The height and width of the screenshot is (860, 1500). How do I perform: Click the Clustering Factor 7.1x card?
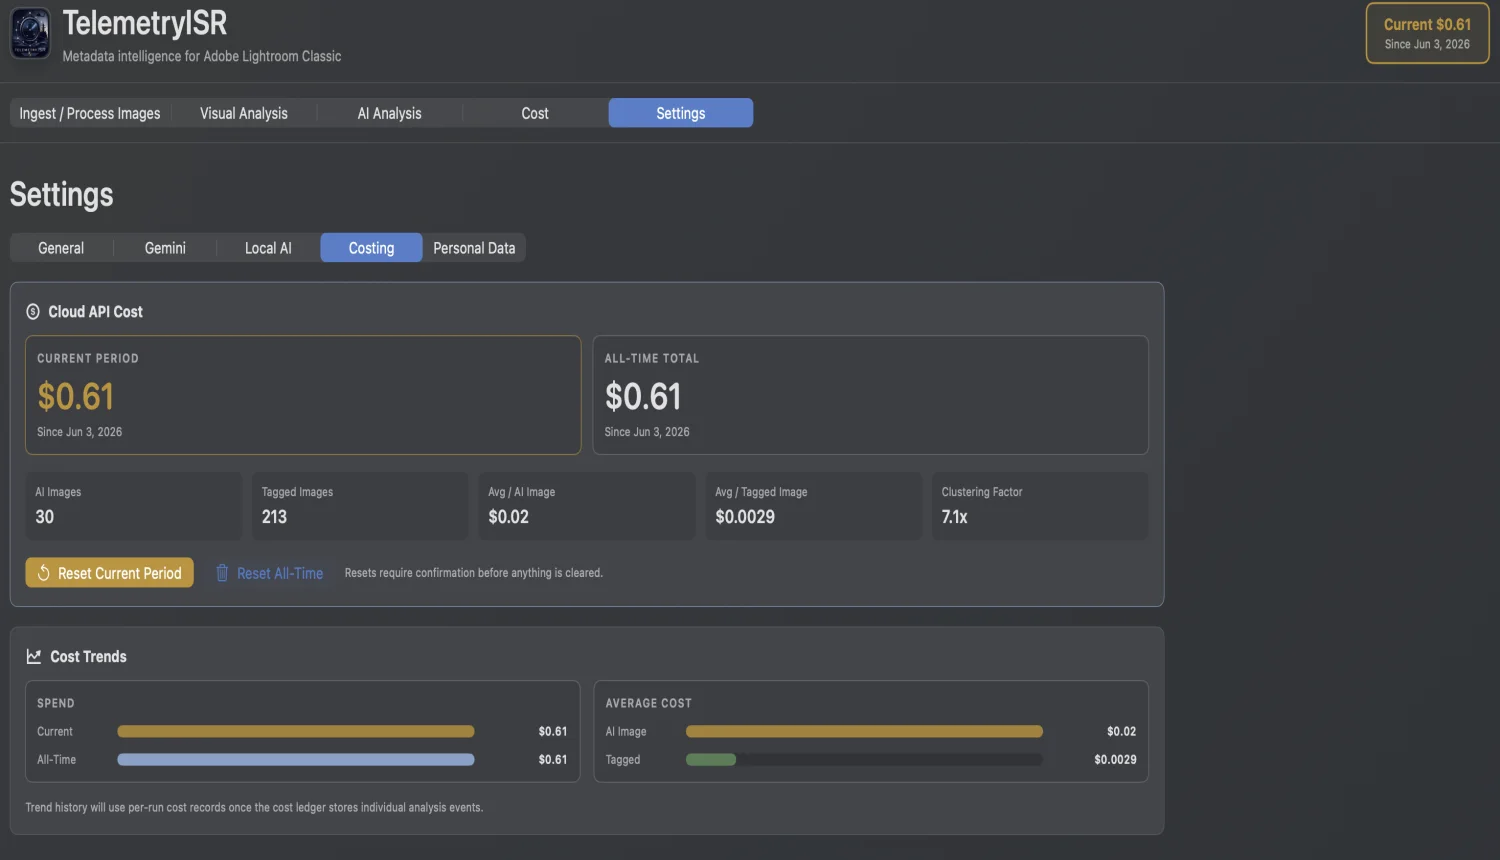[x=1040, y=506]
